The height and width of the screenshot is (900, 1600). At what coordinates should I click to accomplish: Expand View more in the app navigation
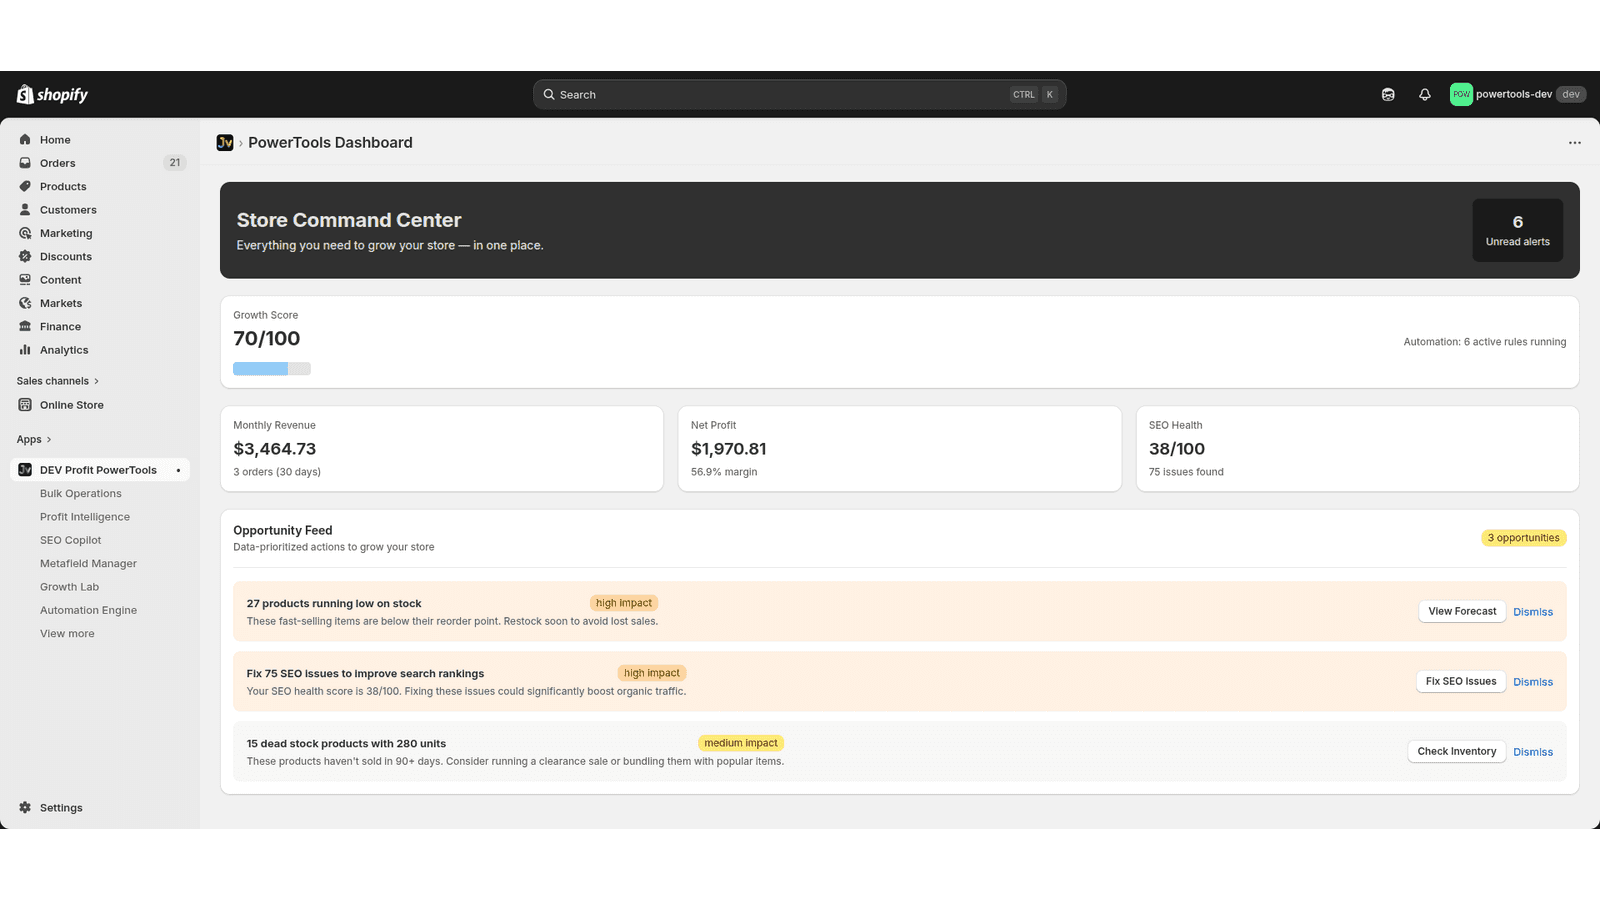click(67, 634)
